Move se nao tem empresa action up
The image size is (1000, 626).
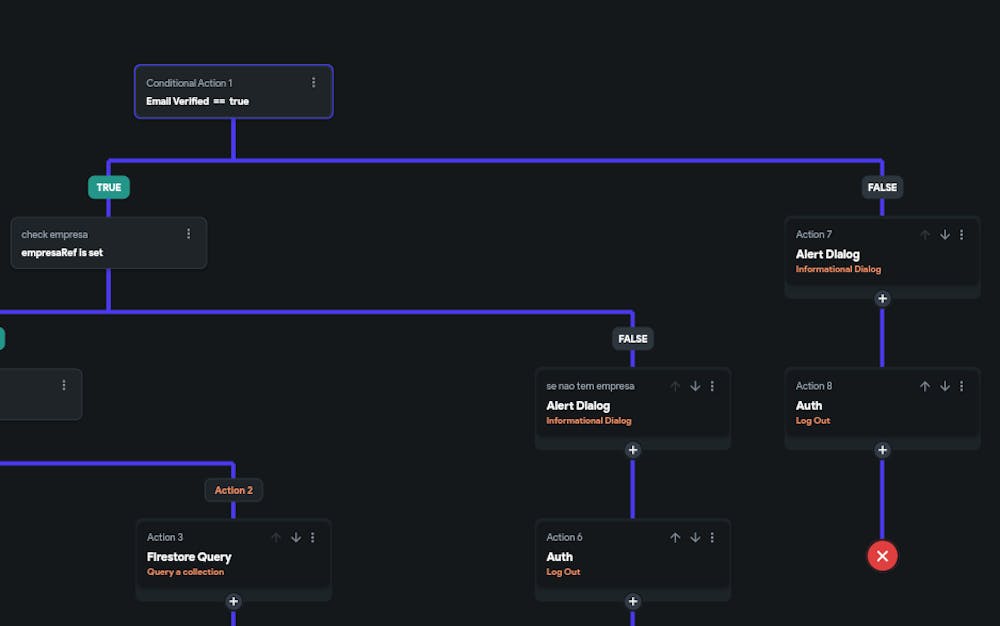[675, 386]
